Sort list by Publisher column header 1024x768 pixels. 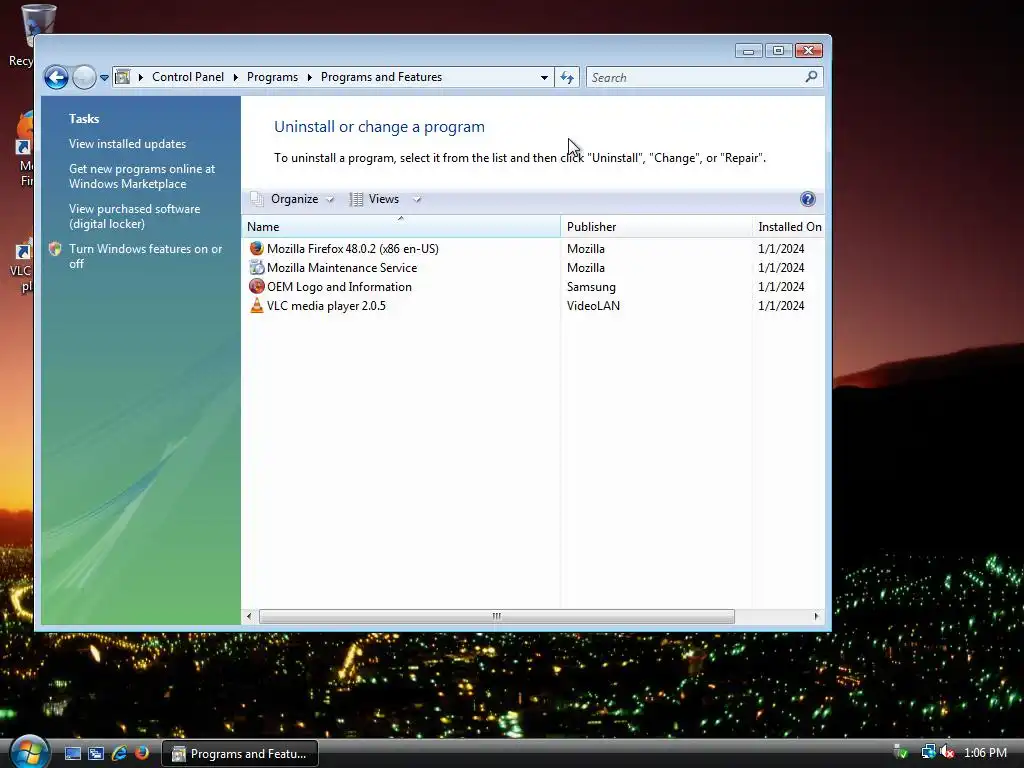point(656,227)
